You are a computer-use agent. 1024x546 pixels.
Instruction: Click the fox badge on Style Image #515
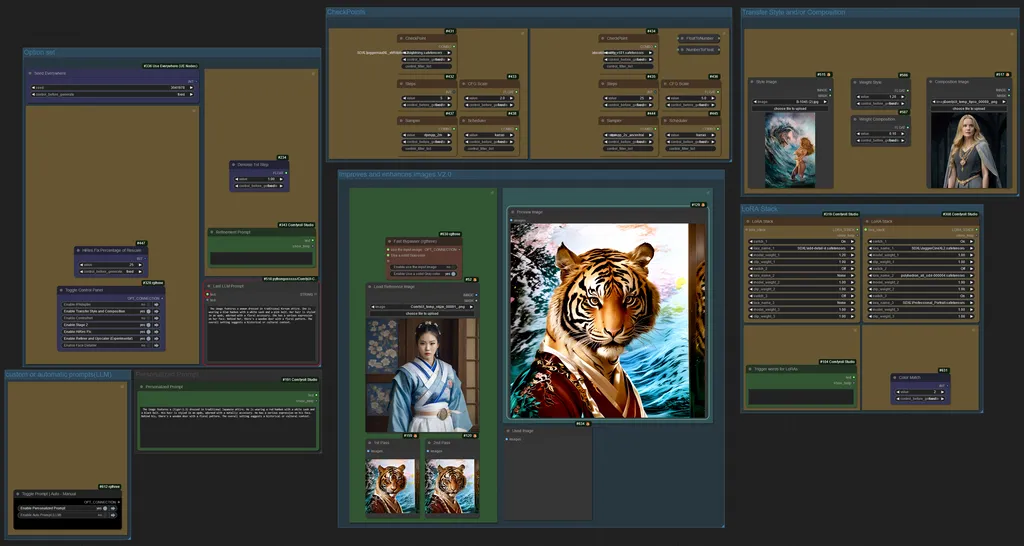[x=829, y=75]
